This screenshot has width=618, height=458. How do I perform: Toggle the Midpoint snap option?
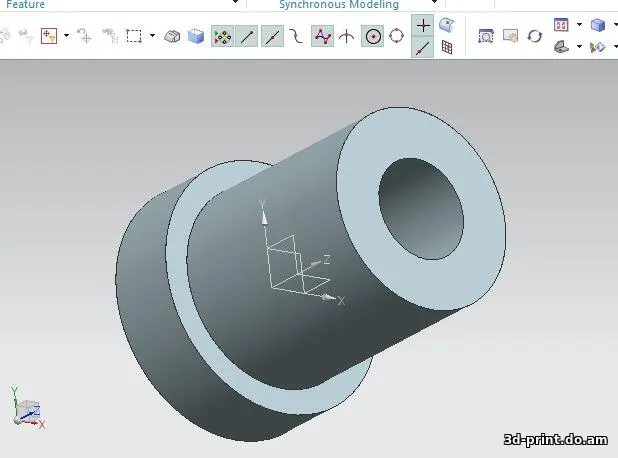click(272, 36)
